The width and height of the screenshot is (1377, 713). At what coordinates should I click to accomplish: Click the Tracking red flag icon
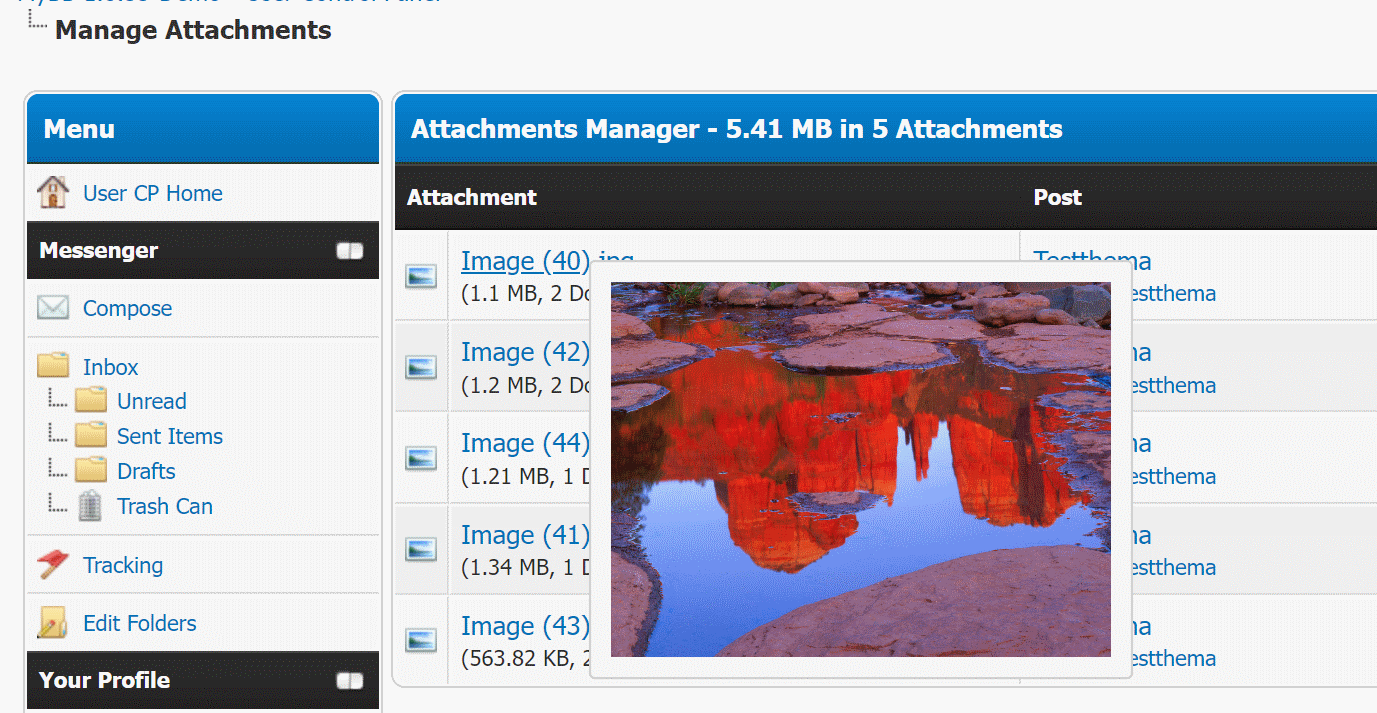pyautogui.click(x=52, y=565)
